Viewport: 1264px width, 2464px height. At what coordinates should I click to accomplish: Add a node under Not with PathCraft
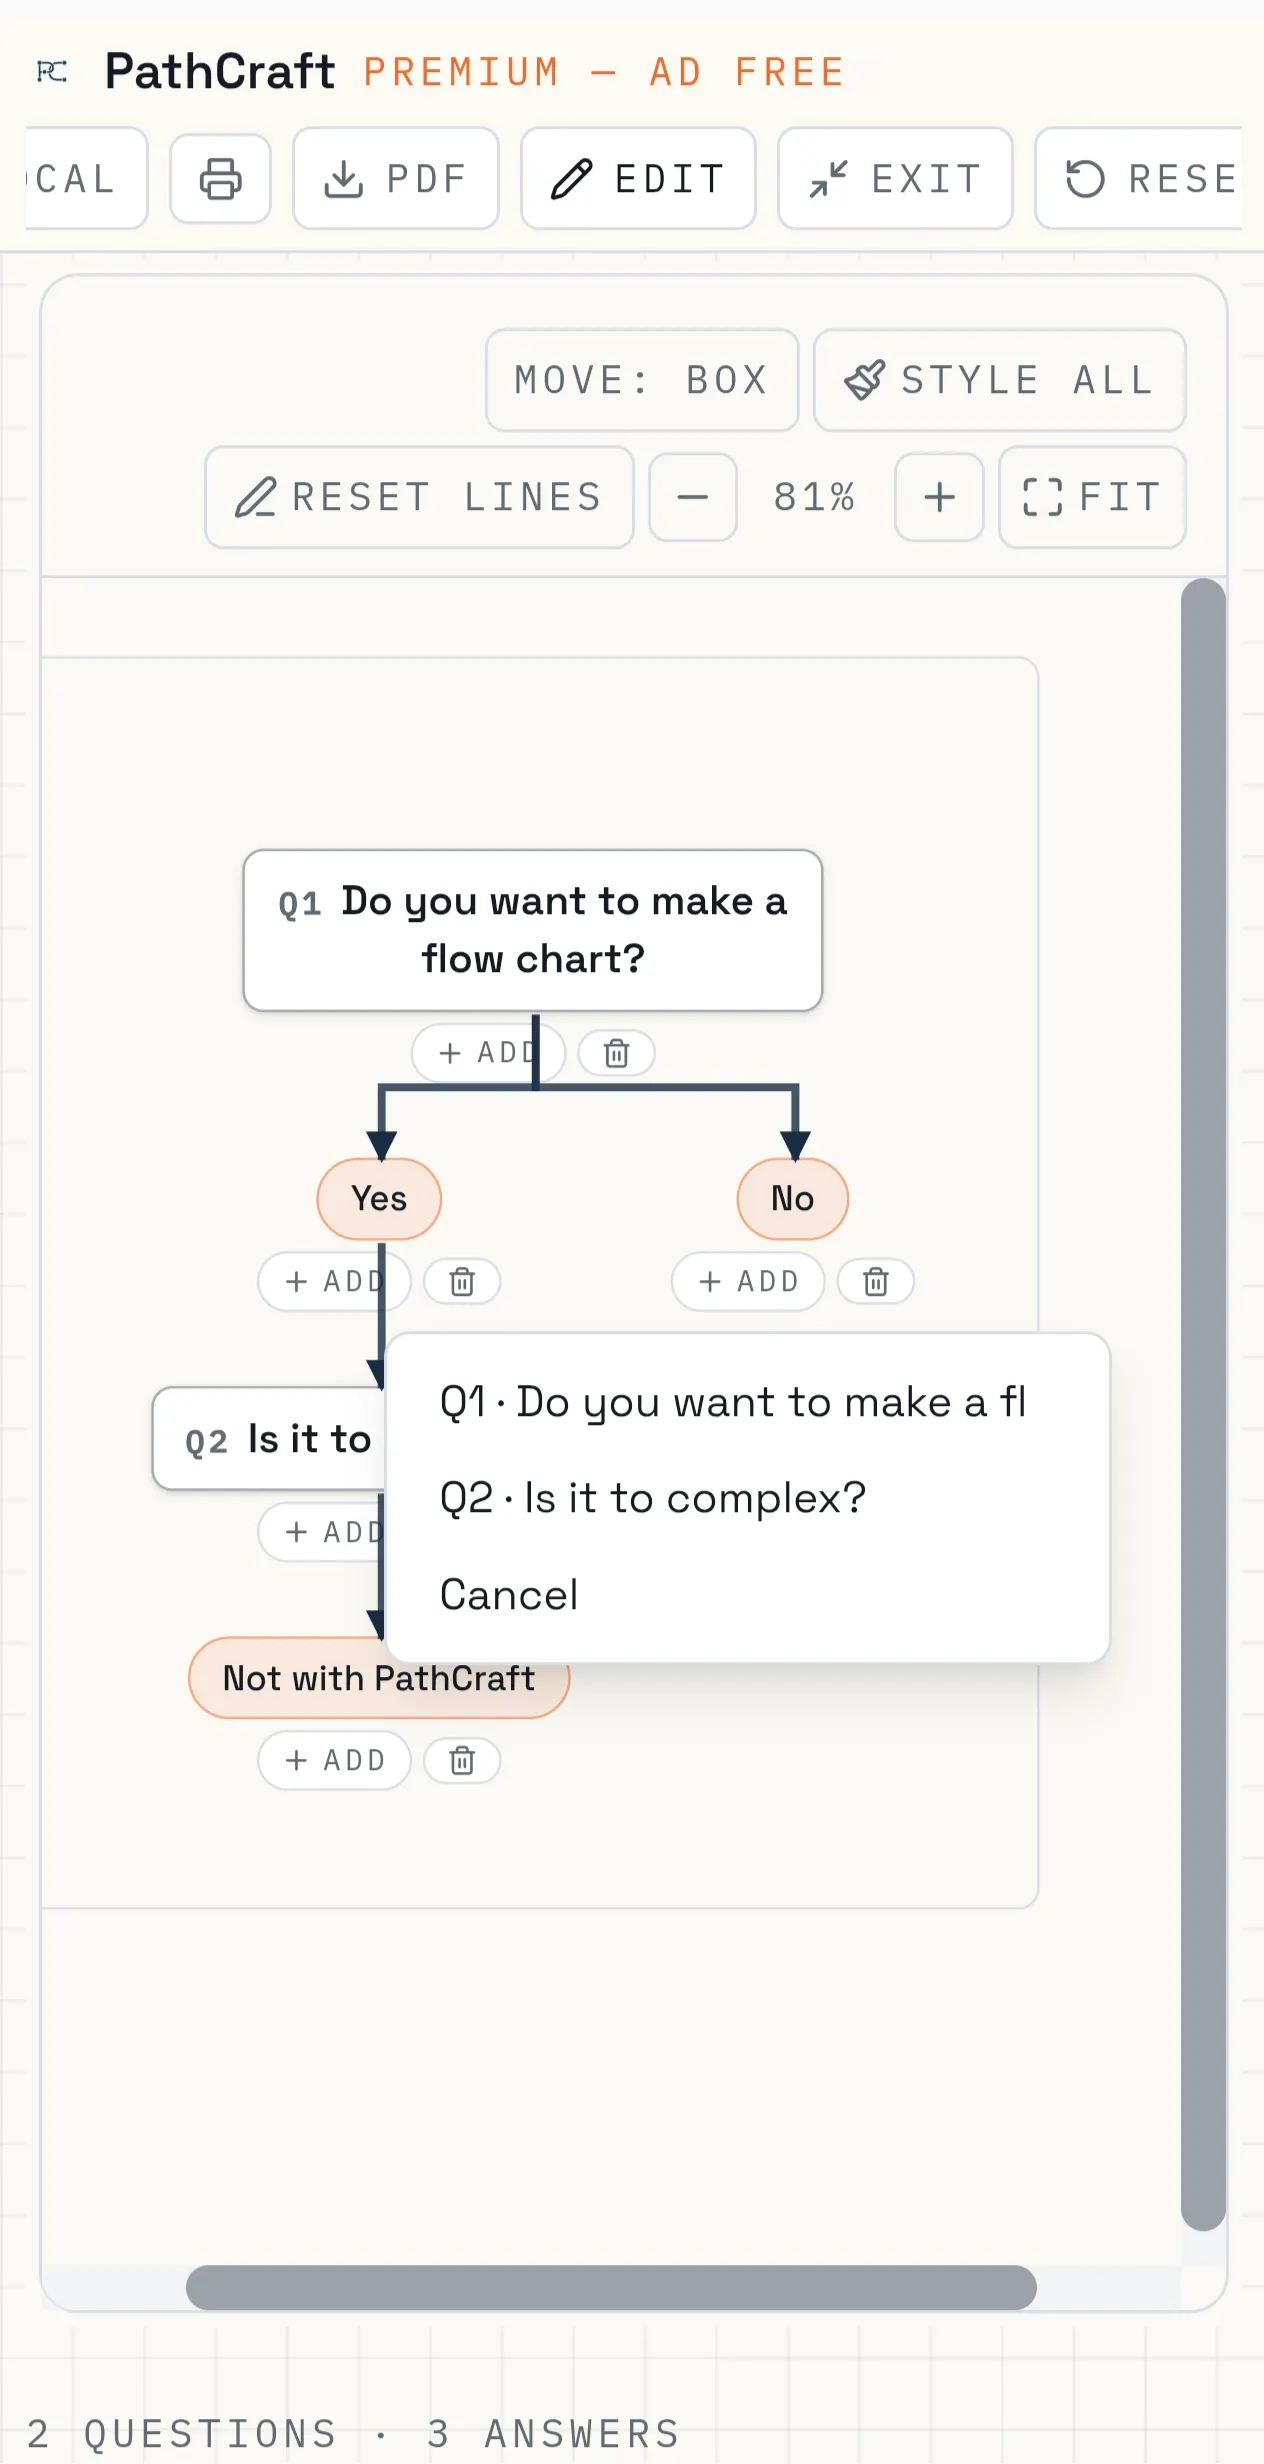[334, 1760]
